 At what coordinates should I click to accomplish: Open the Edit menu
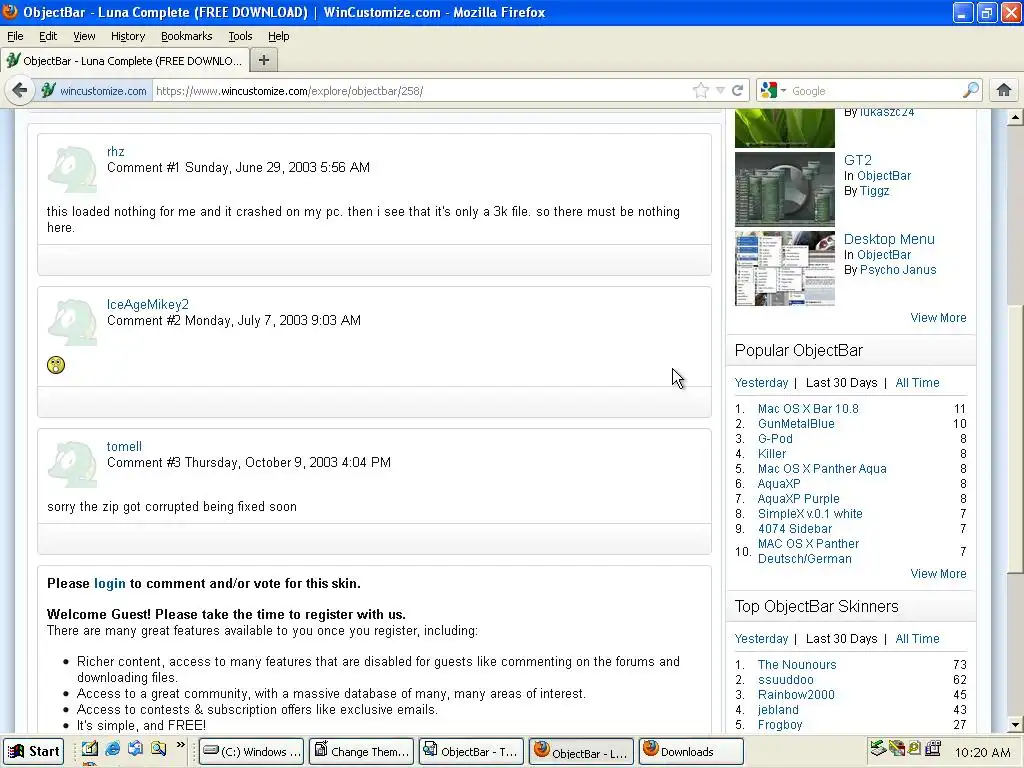coord(48,36)
